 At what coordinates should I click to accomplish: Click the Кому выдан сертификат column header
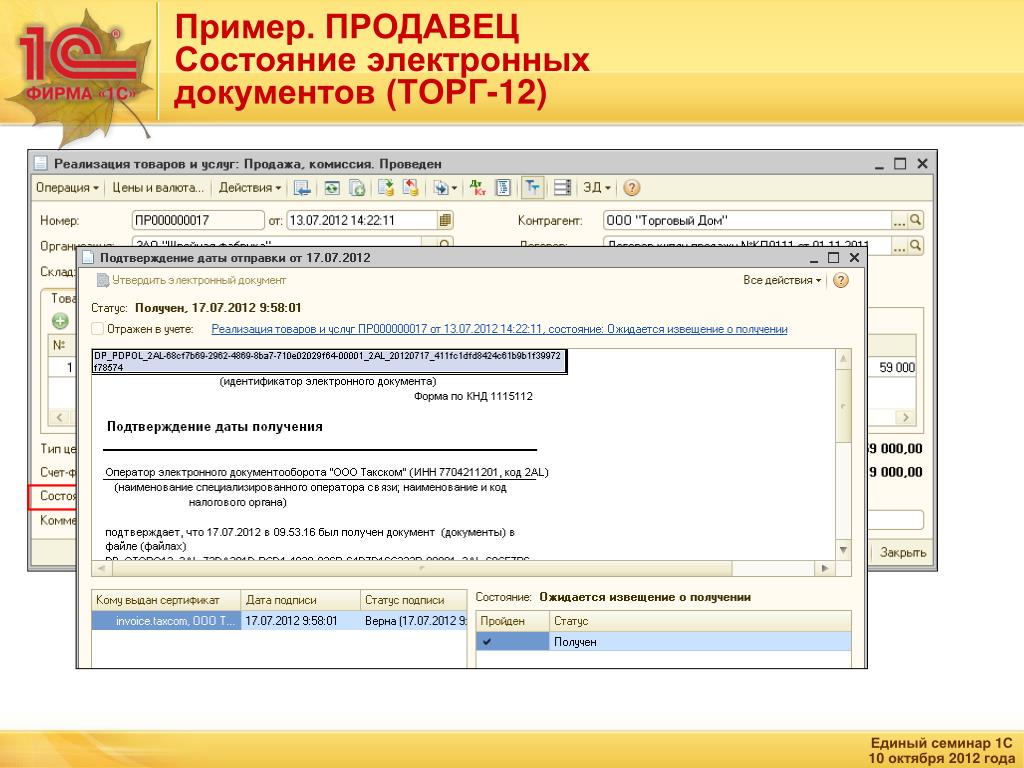[167, 600]
